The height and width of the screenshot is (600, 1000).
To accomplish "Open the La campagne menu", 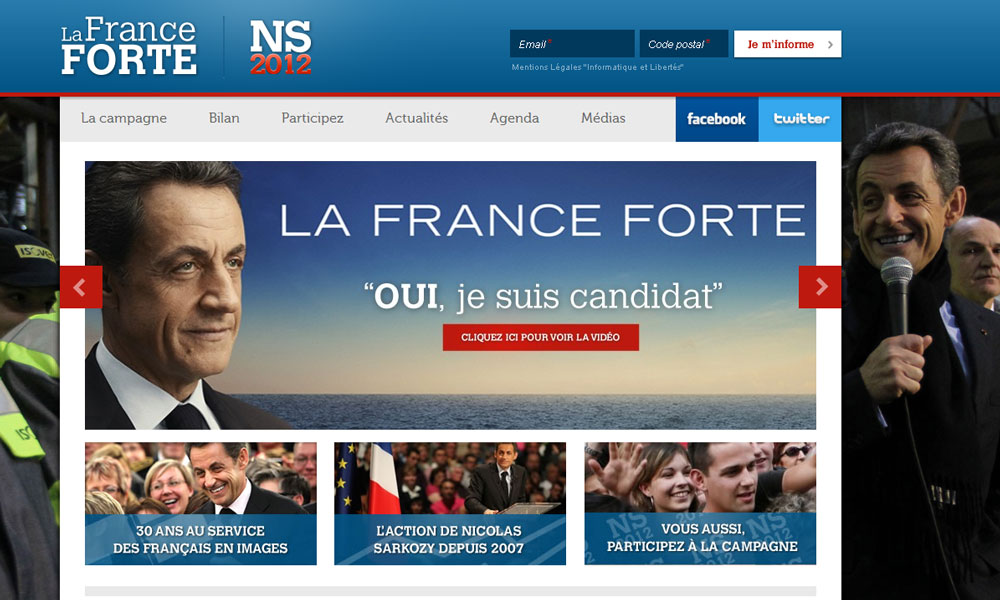I will tap(124, 118).
